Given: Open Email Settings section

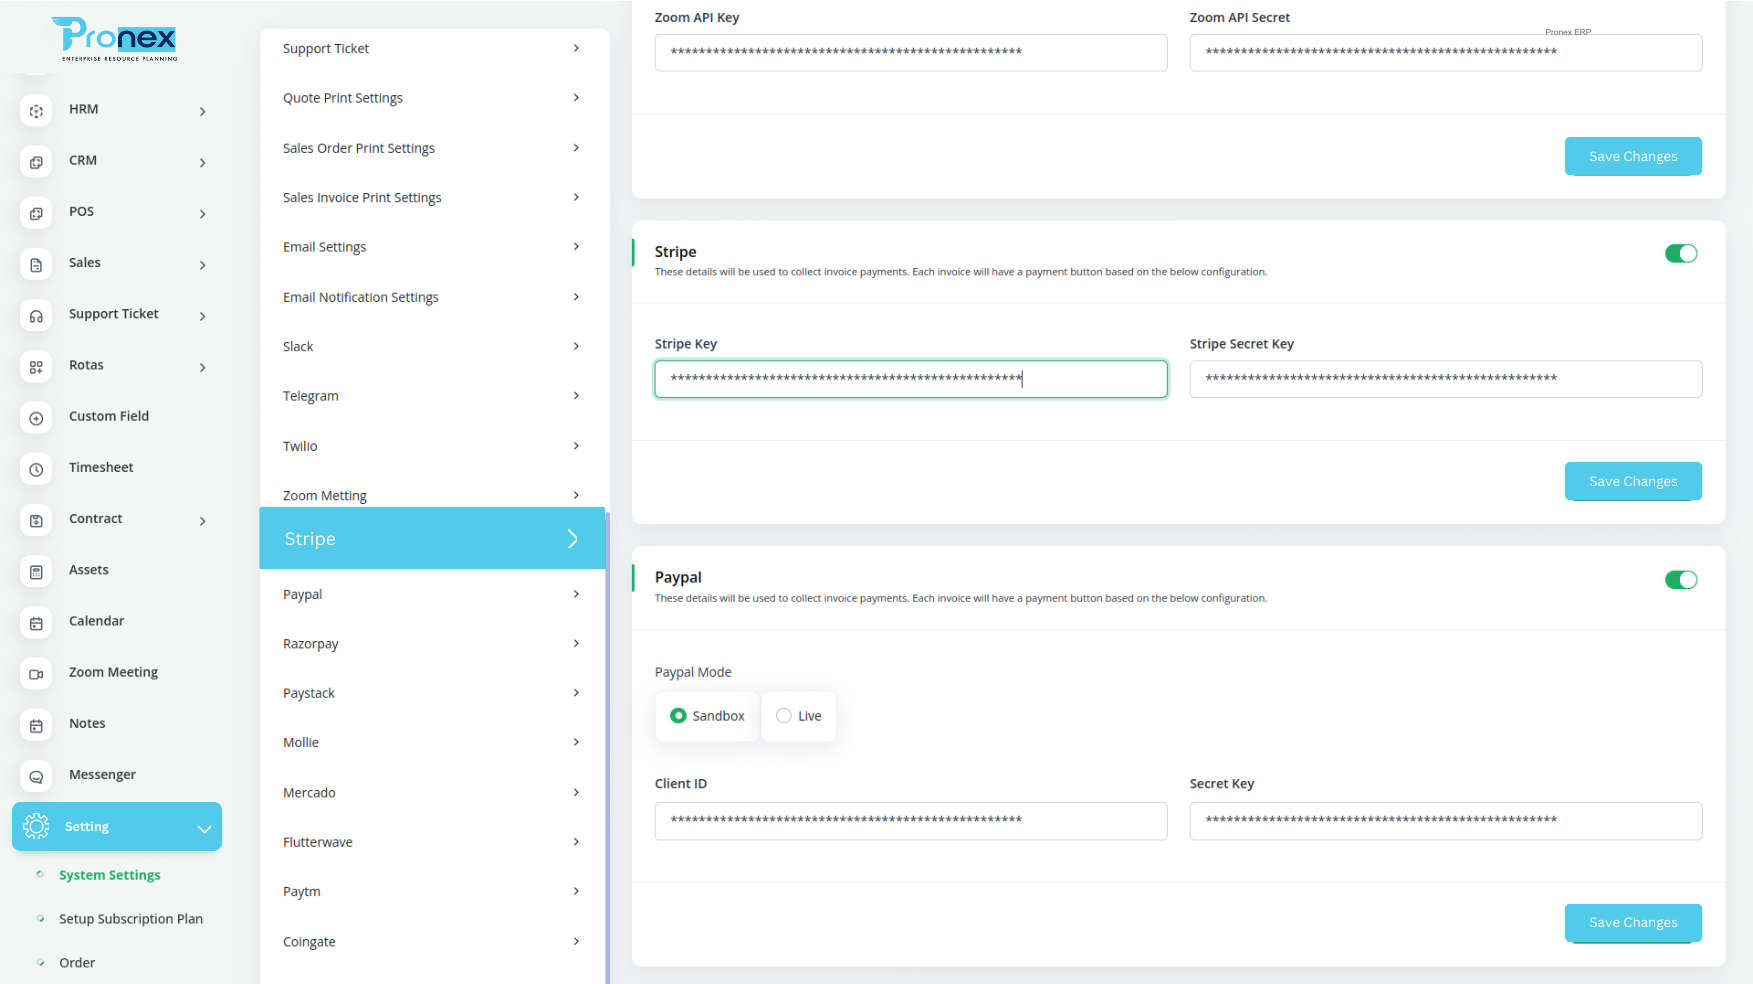Looking at the screenshot, I should coord(432,247).
